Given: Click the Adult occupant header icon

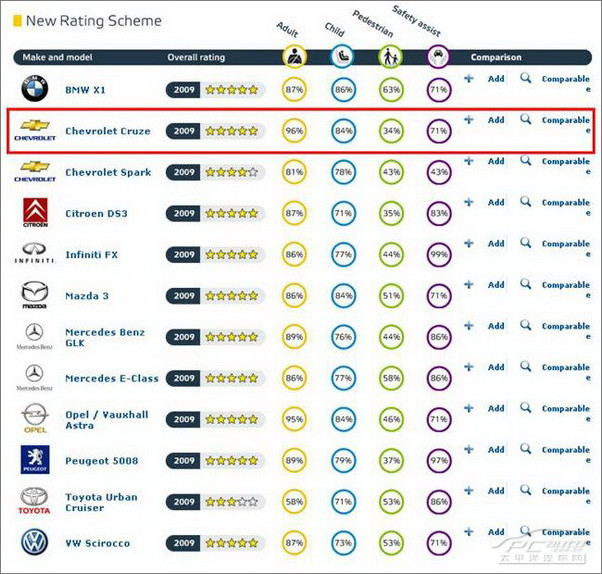Looking at the screenshot, I should [x=294, y=57].
